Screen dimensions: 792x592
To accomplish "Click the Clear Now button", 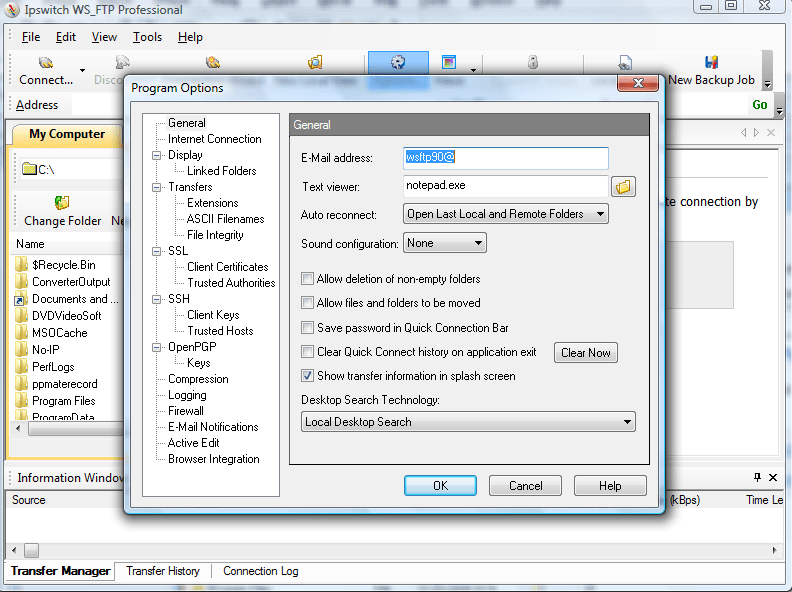I will 586,353.
